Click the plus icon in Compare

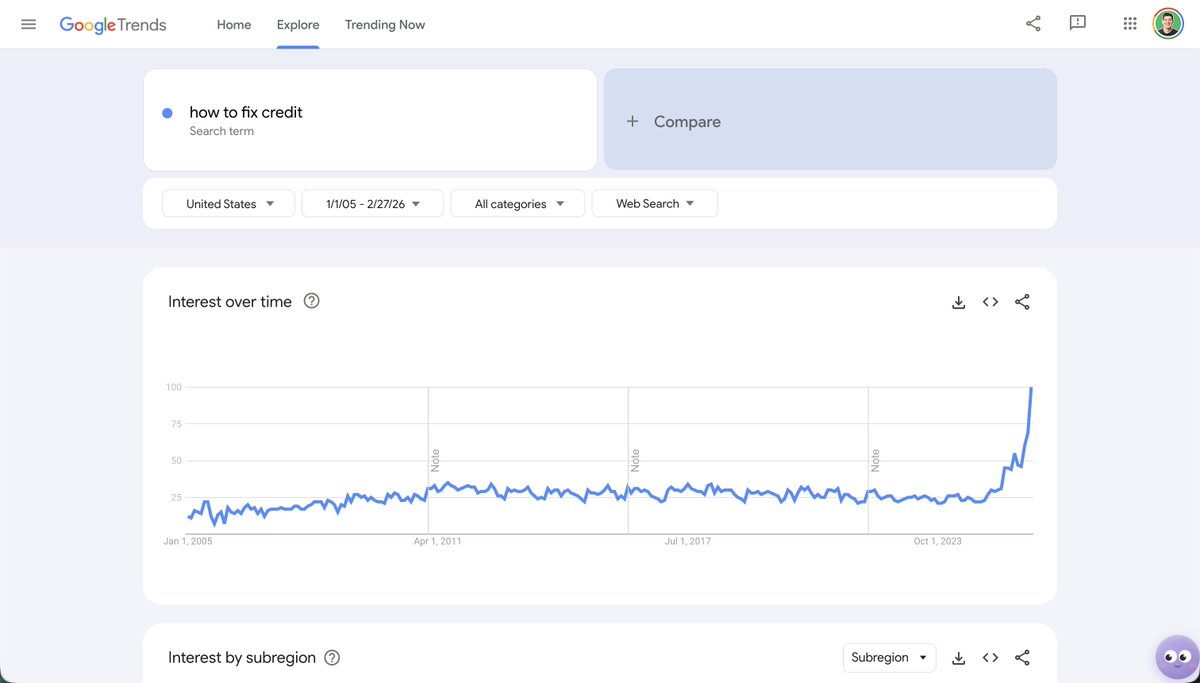(632, 121)
